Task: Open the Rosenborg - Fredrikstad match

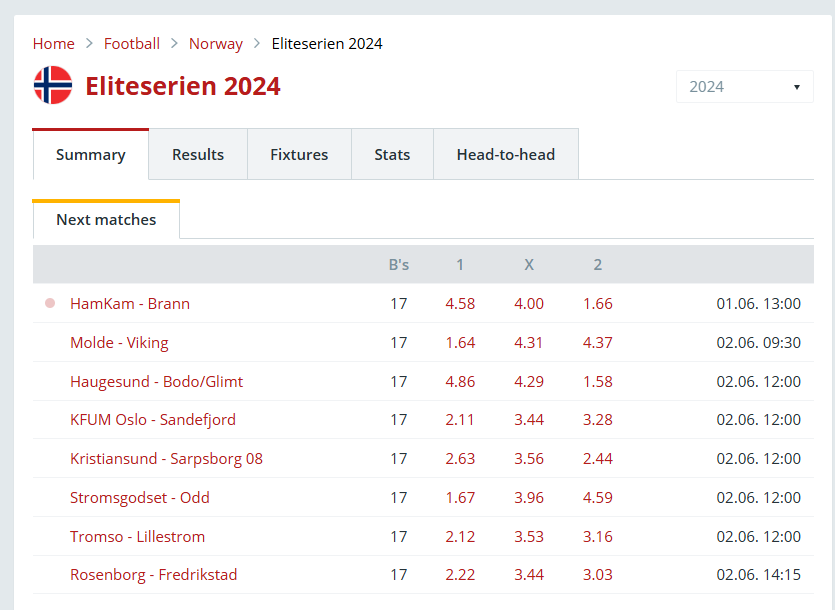Action: 153,575
